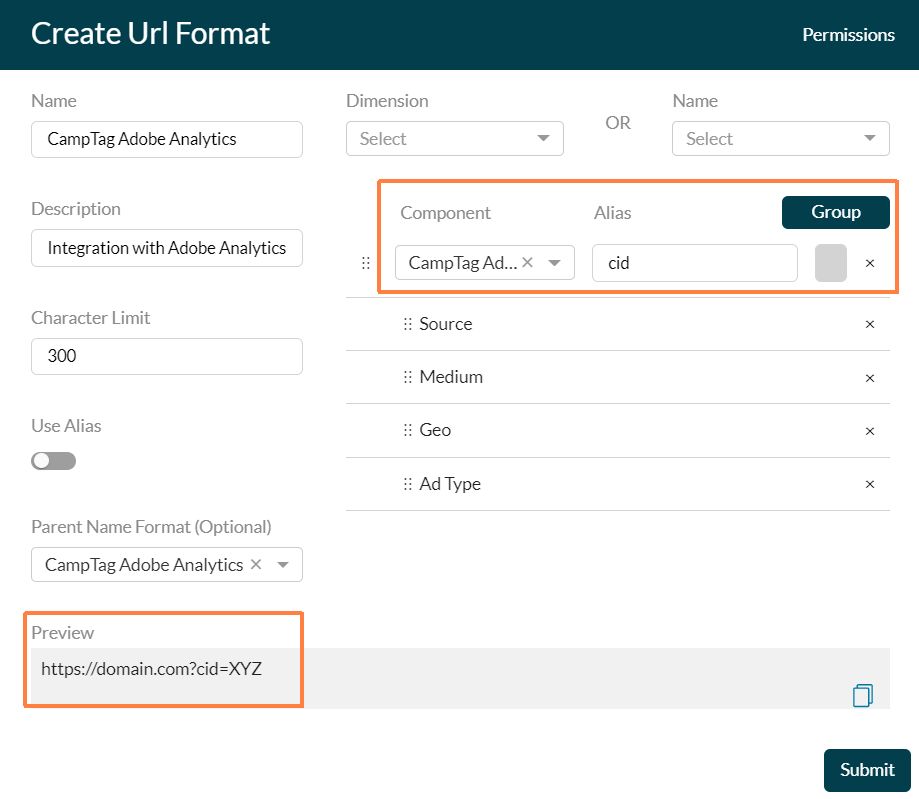Enable the Use Alias toggle
Image resolution: width=919 pixels, height=799 pixels.
coord(53,460)
